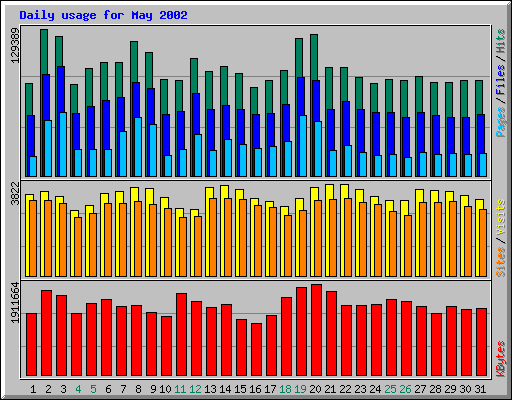Viewport: 512px width, 400px height.
Task: Click green weekend day label 26
Action: pos(405,389)
